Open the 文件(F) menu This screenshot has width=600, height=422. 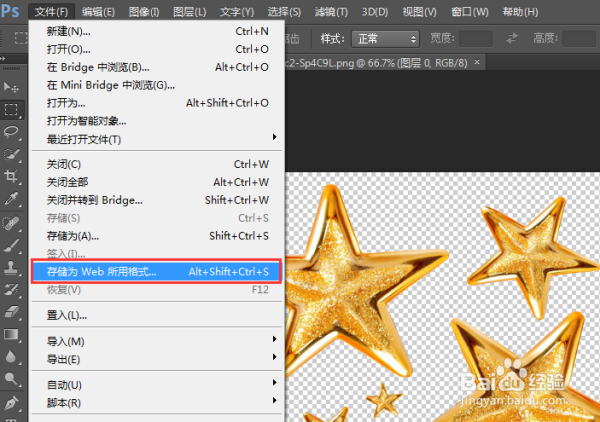[x=51, y=12]
